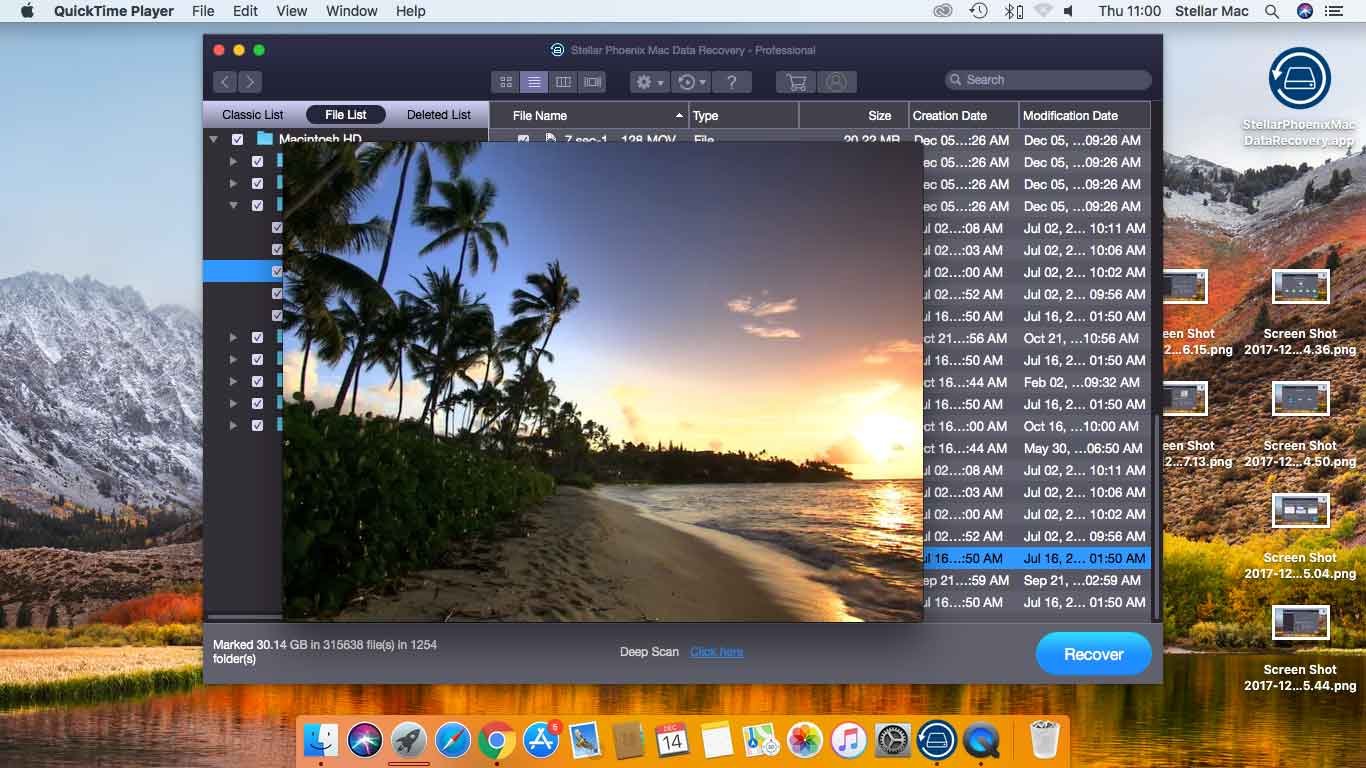The image size is (1366, 768).
Task: Open Trash in the Dock
Action: 1044,741
